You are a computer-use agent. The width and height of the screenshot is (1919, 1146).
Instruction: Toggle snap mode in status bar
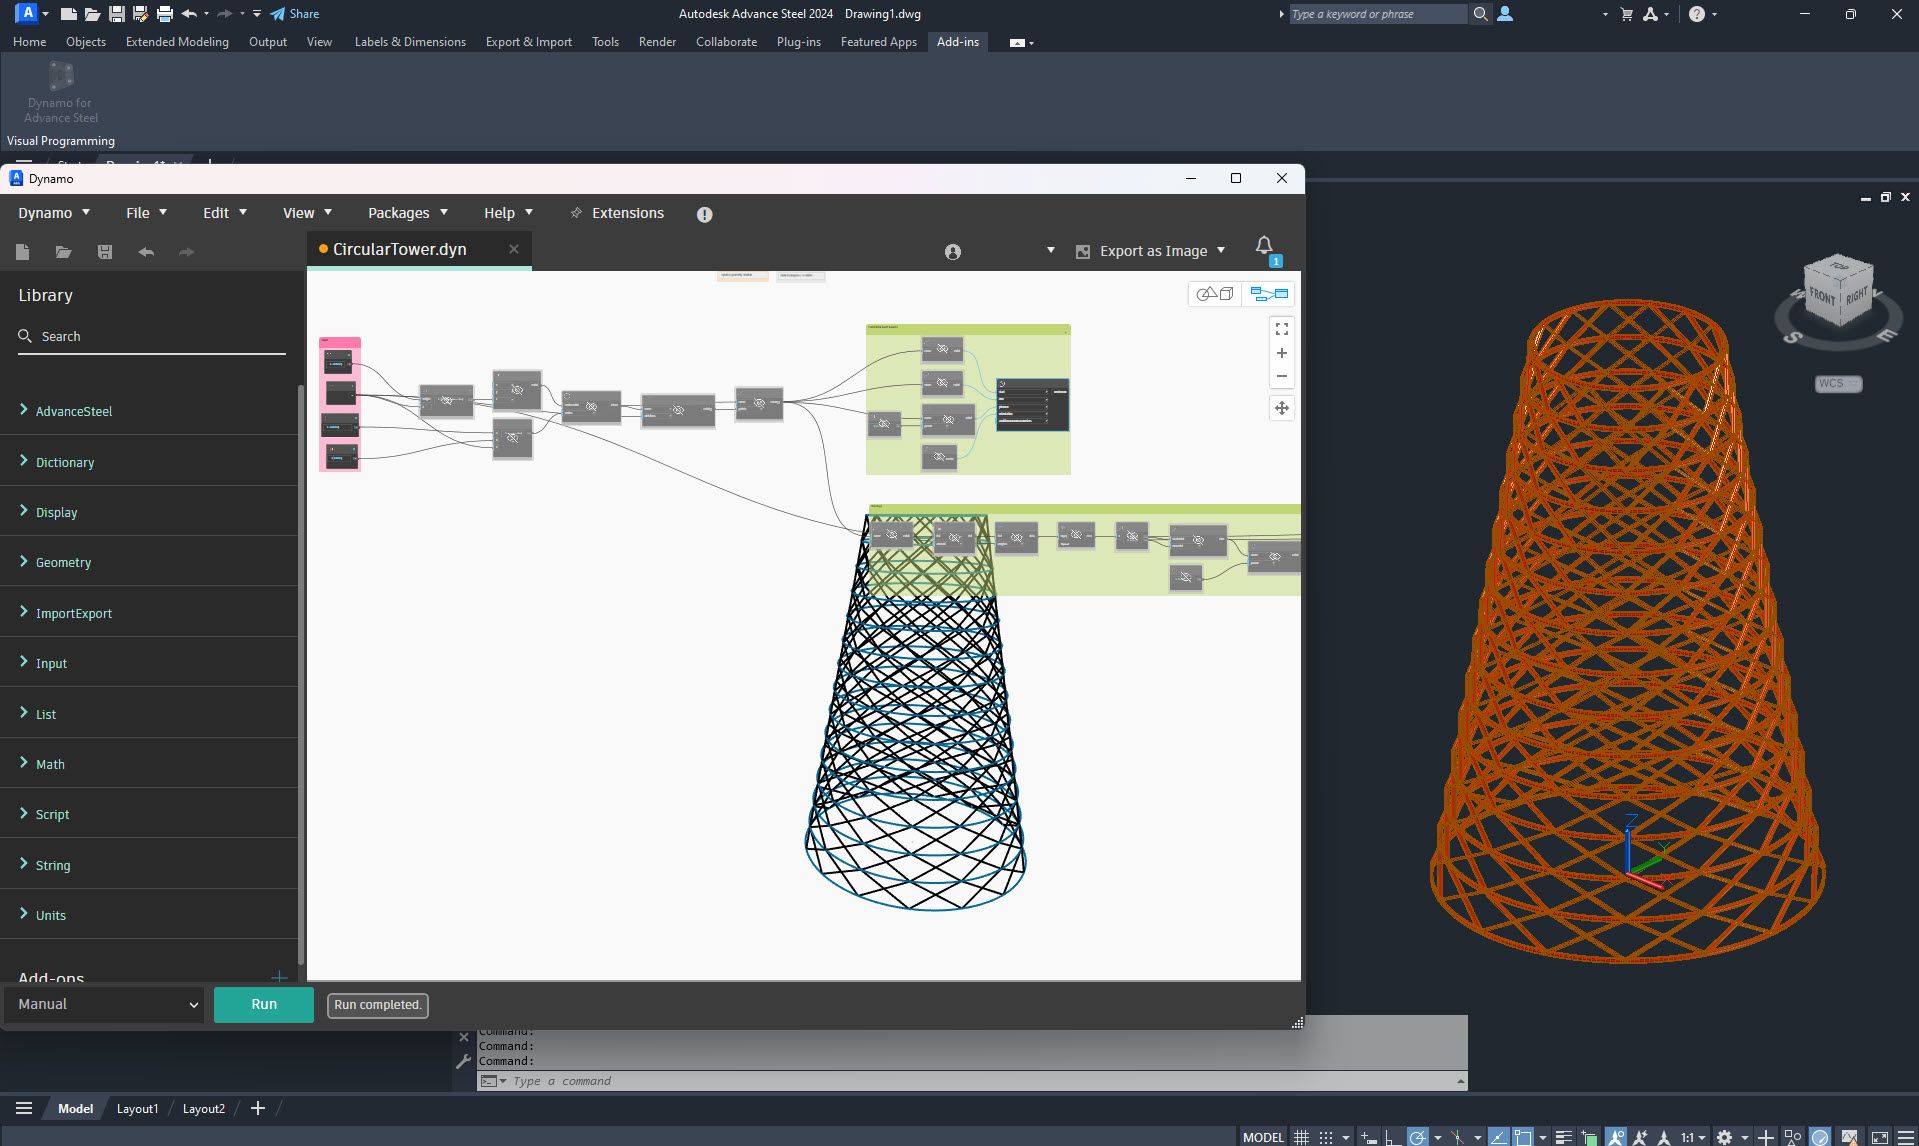pos(1327,1137)
